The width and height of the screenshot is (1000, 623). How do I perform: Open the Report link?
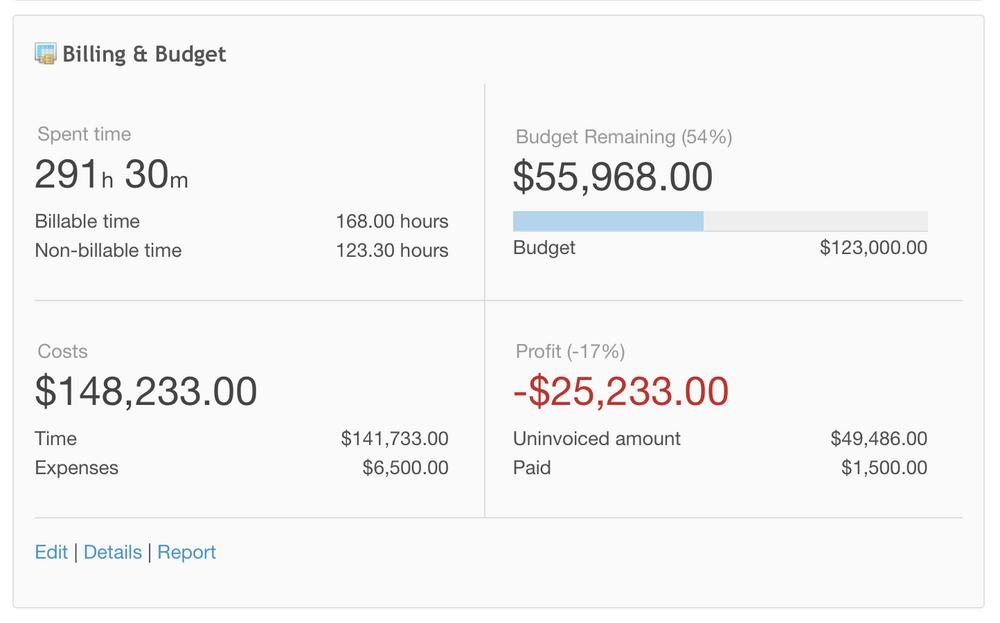(187, 552)
